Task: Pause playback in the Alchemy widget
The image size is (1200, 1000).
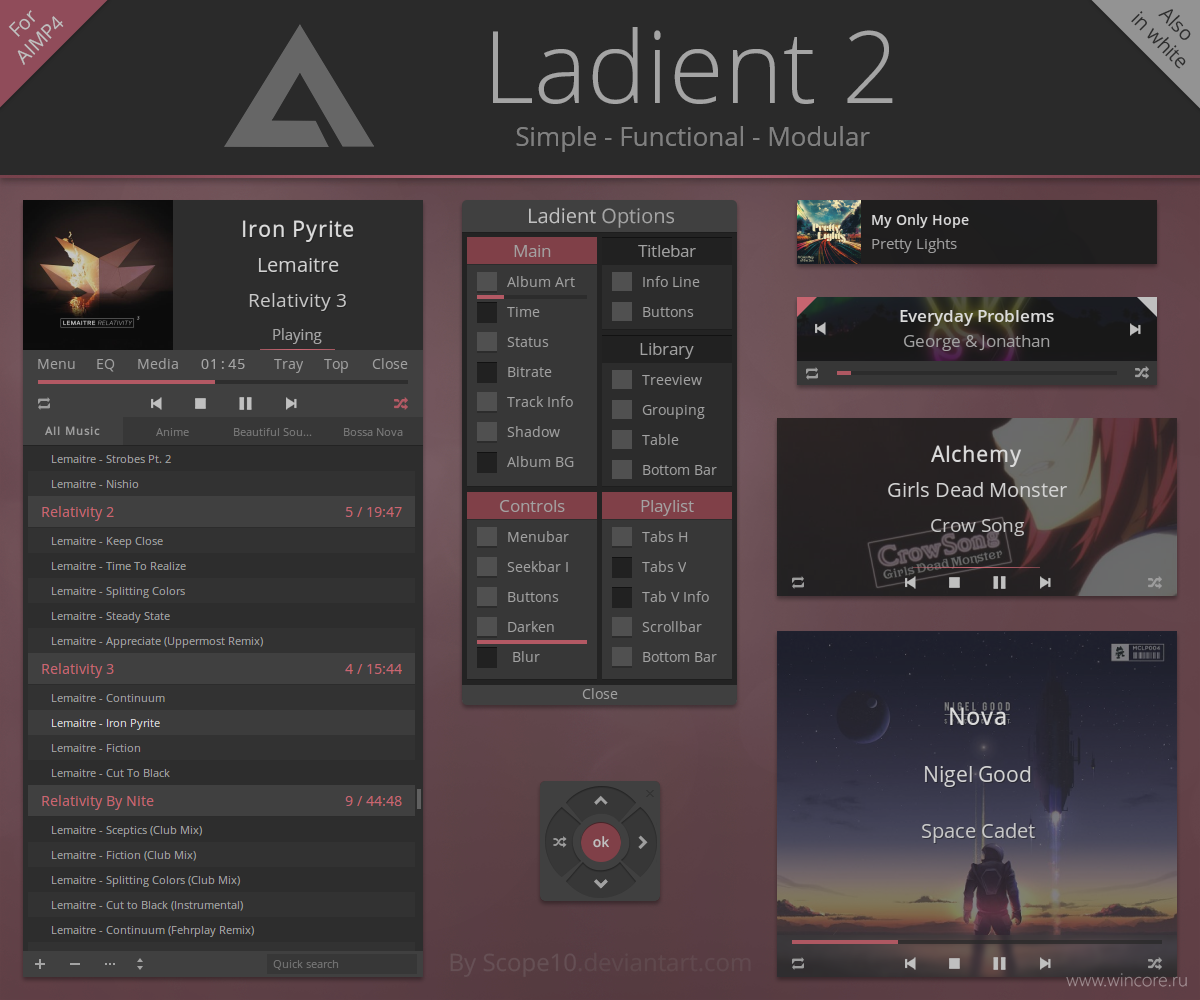Action: pos(999,582)
